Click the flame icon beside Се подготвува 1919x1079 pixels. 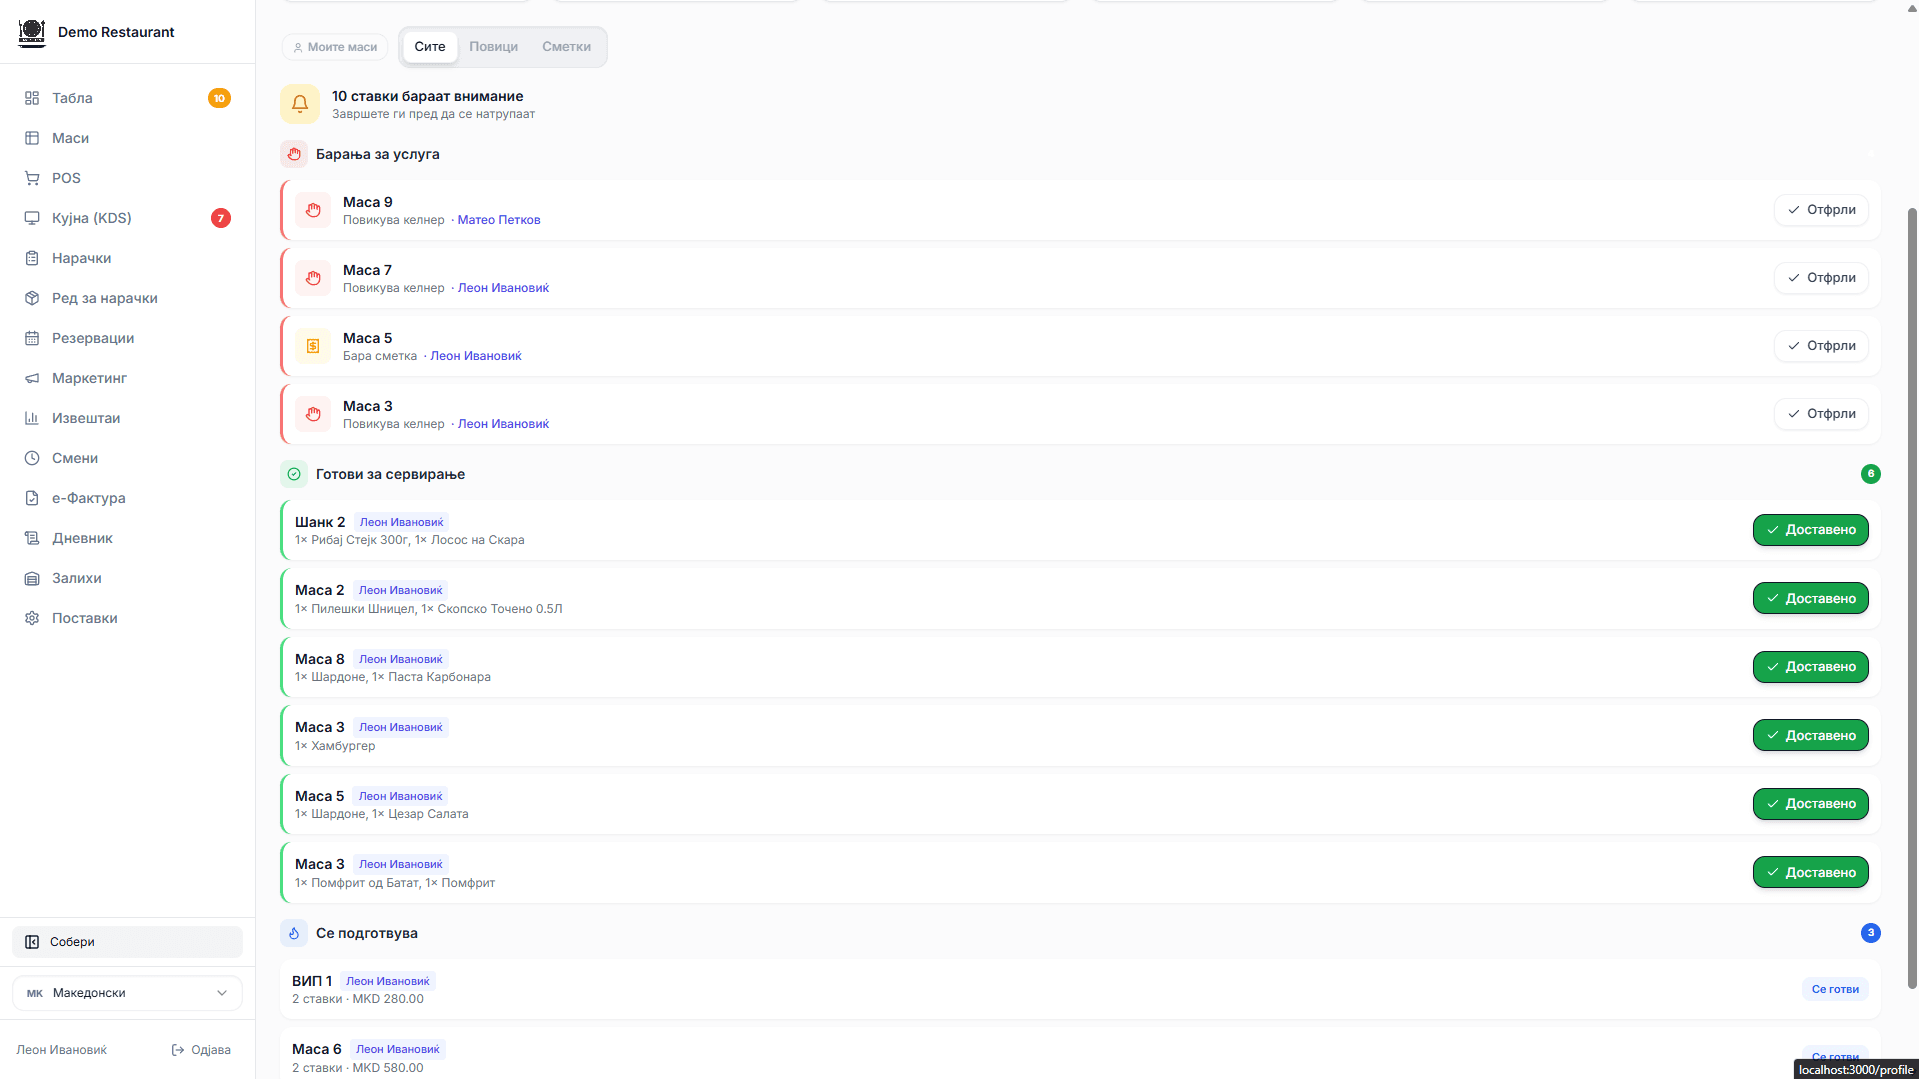(x=294, y=933)
